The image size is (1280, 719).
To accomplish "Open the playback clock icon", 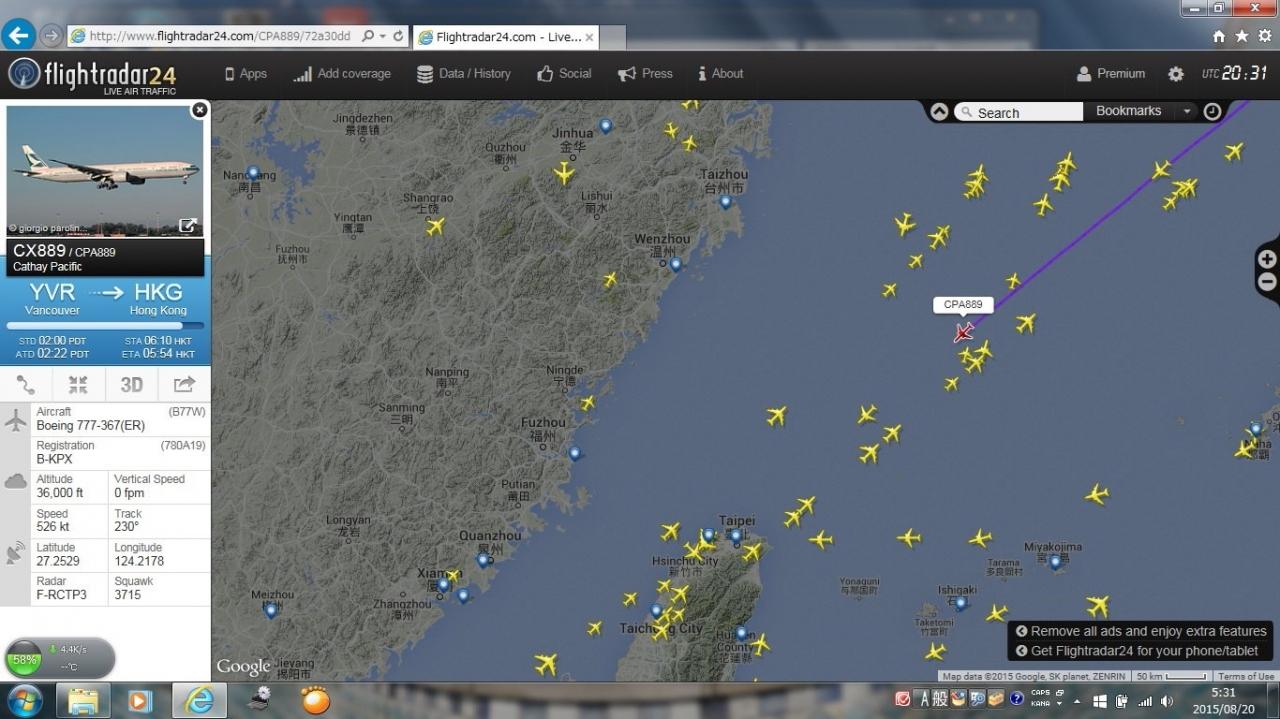I will (1212, 112).
